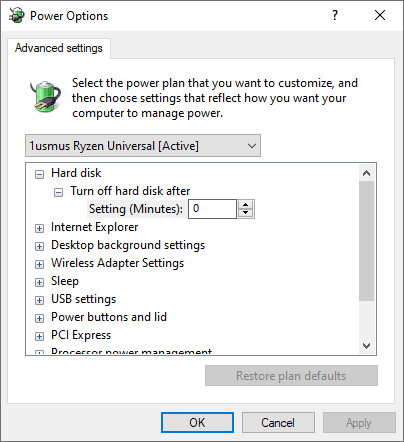Collapse the Hard disk tree node
Image resolution: width=404 pixels, height=442 pixels.
39,174
